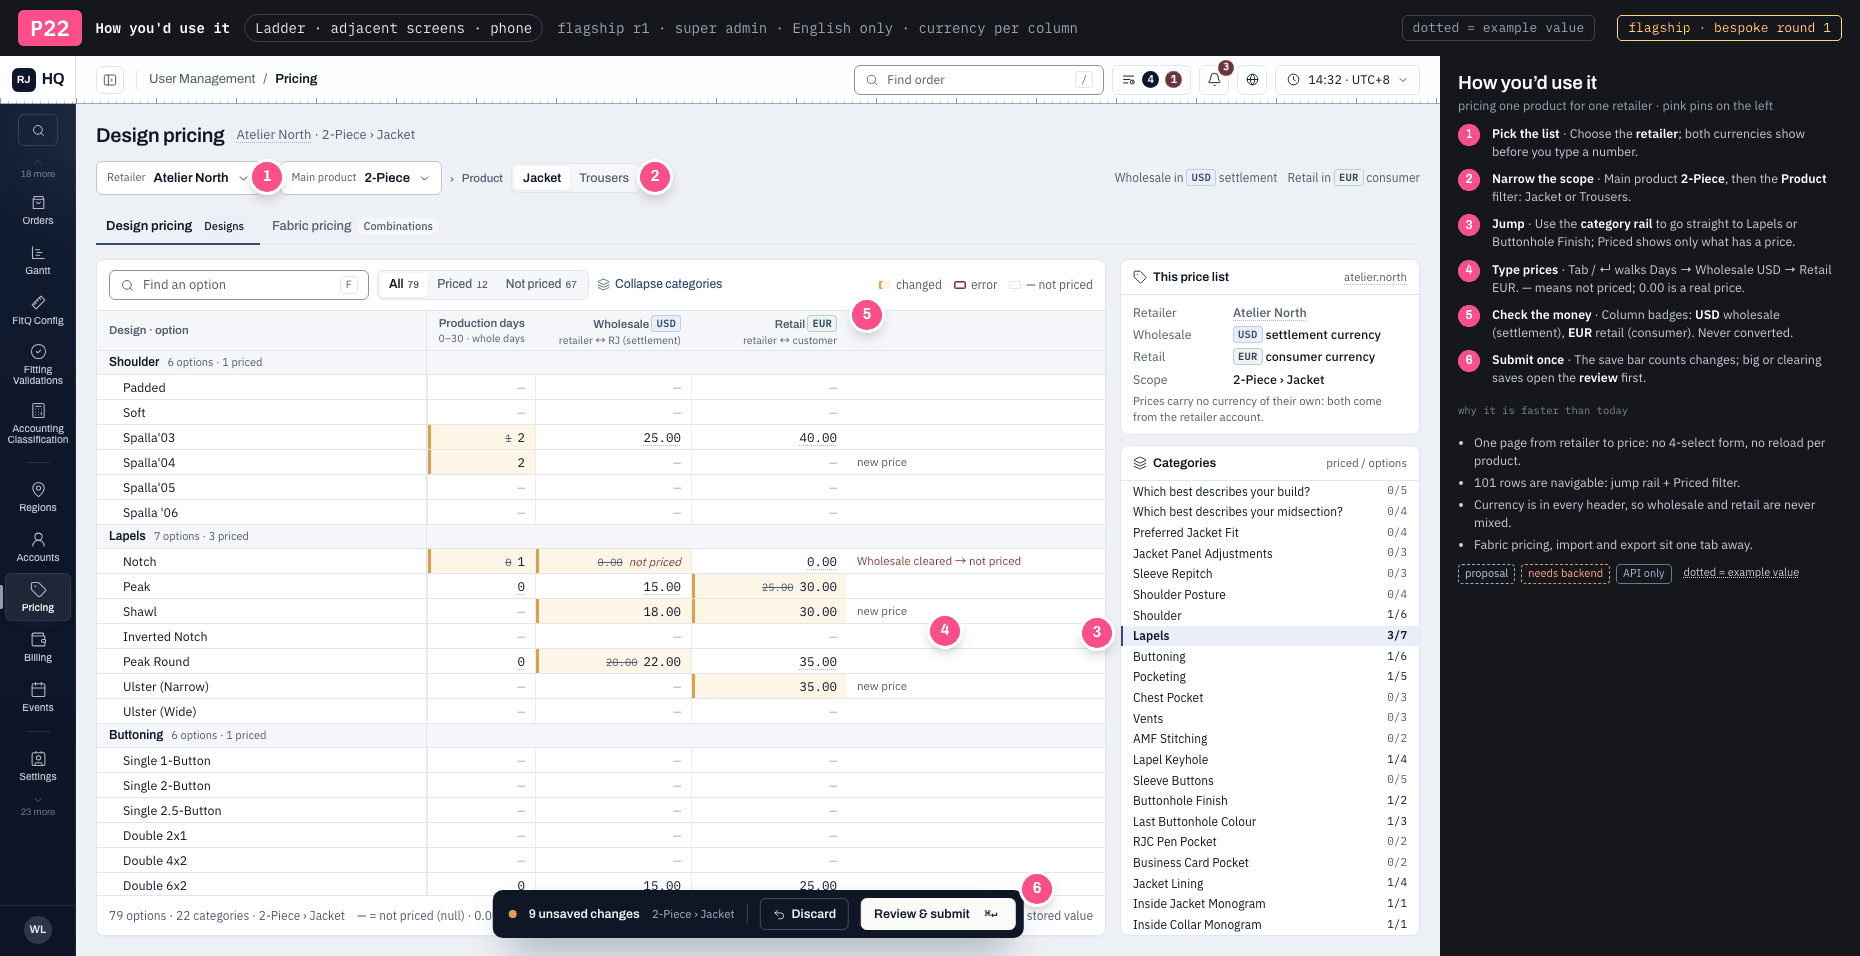Screen dimensions: 1860x956
Task: Open the atelier.north link
Action: (x=1375, y=278)
